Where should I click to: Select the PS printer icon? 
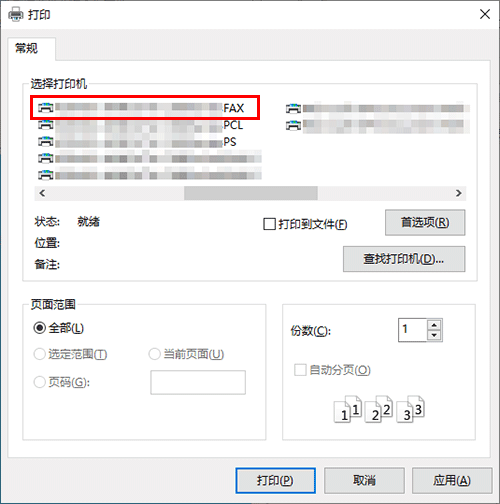coord(45,142)
